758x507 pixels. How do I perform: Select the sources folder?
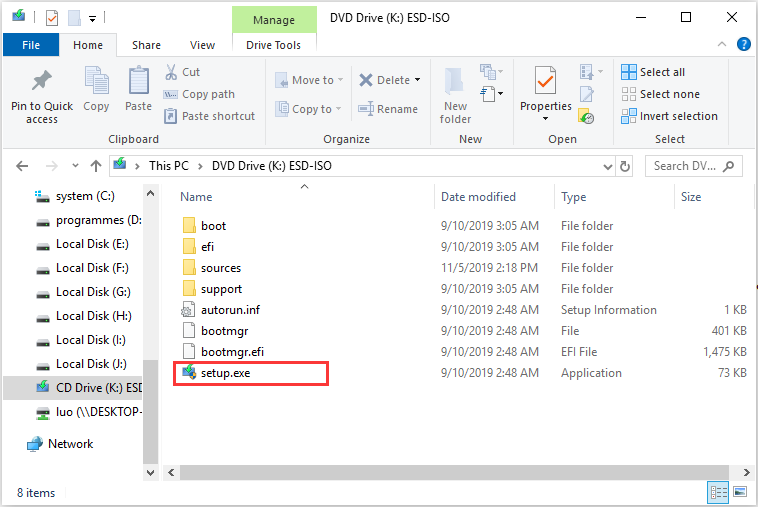point(220,268)
